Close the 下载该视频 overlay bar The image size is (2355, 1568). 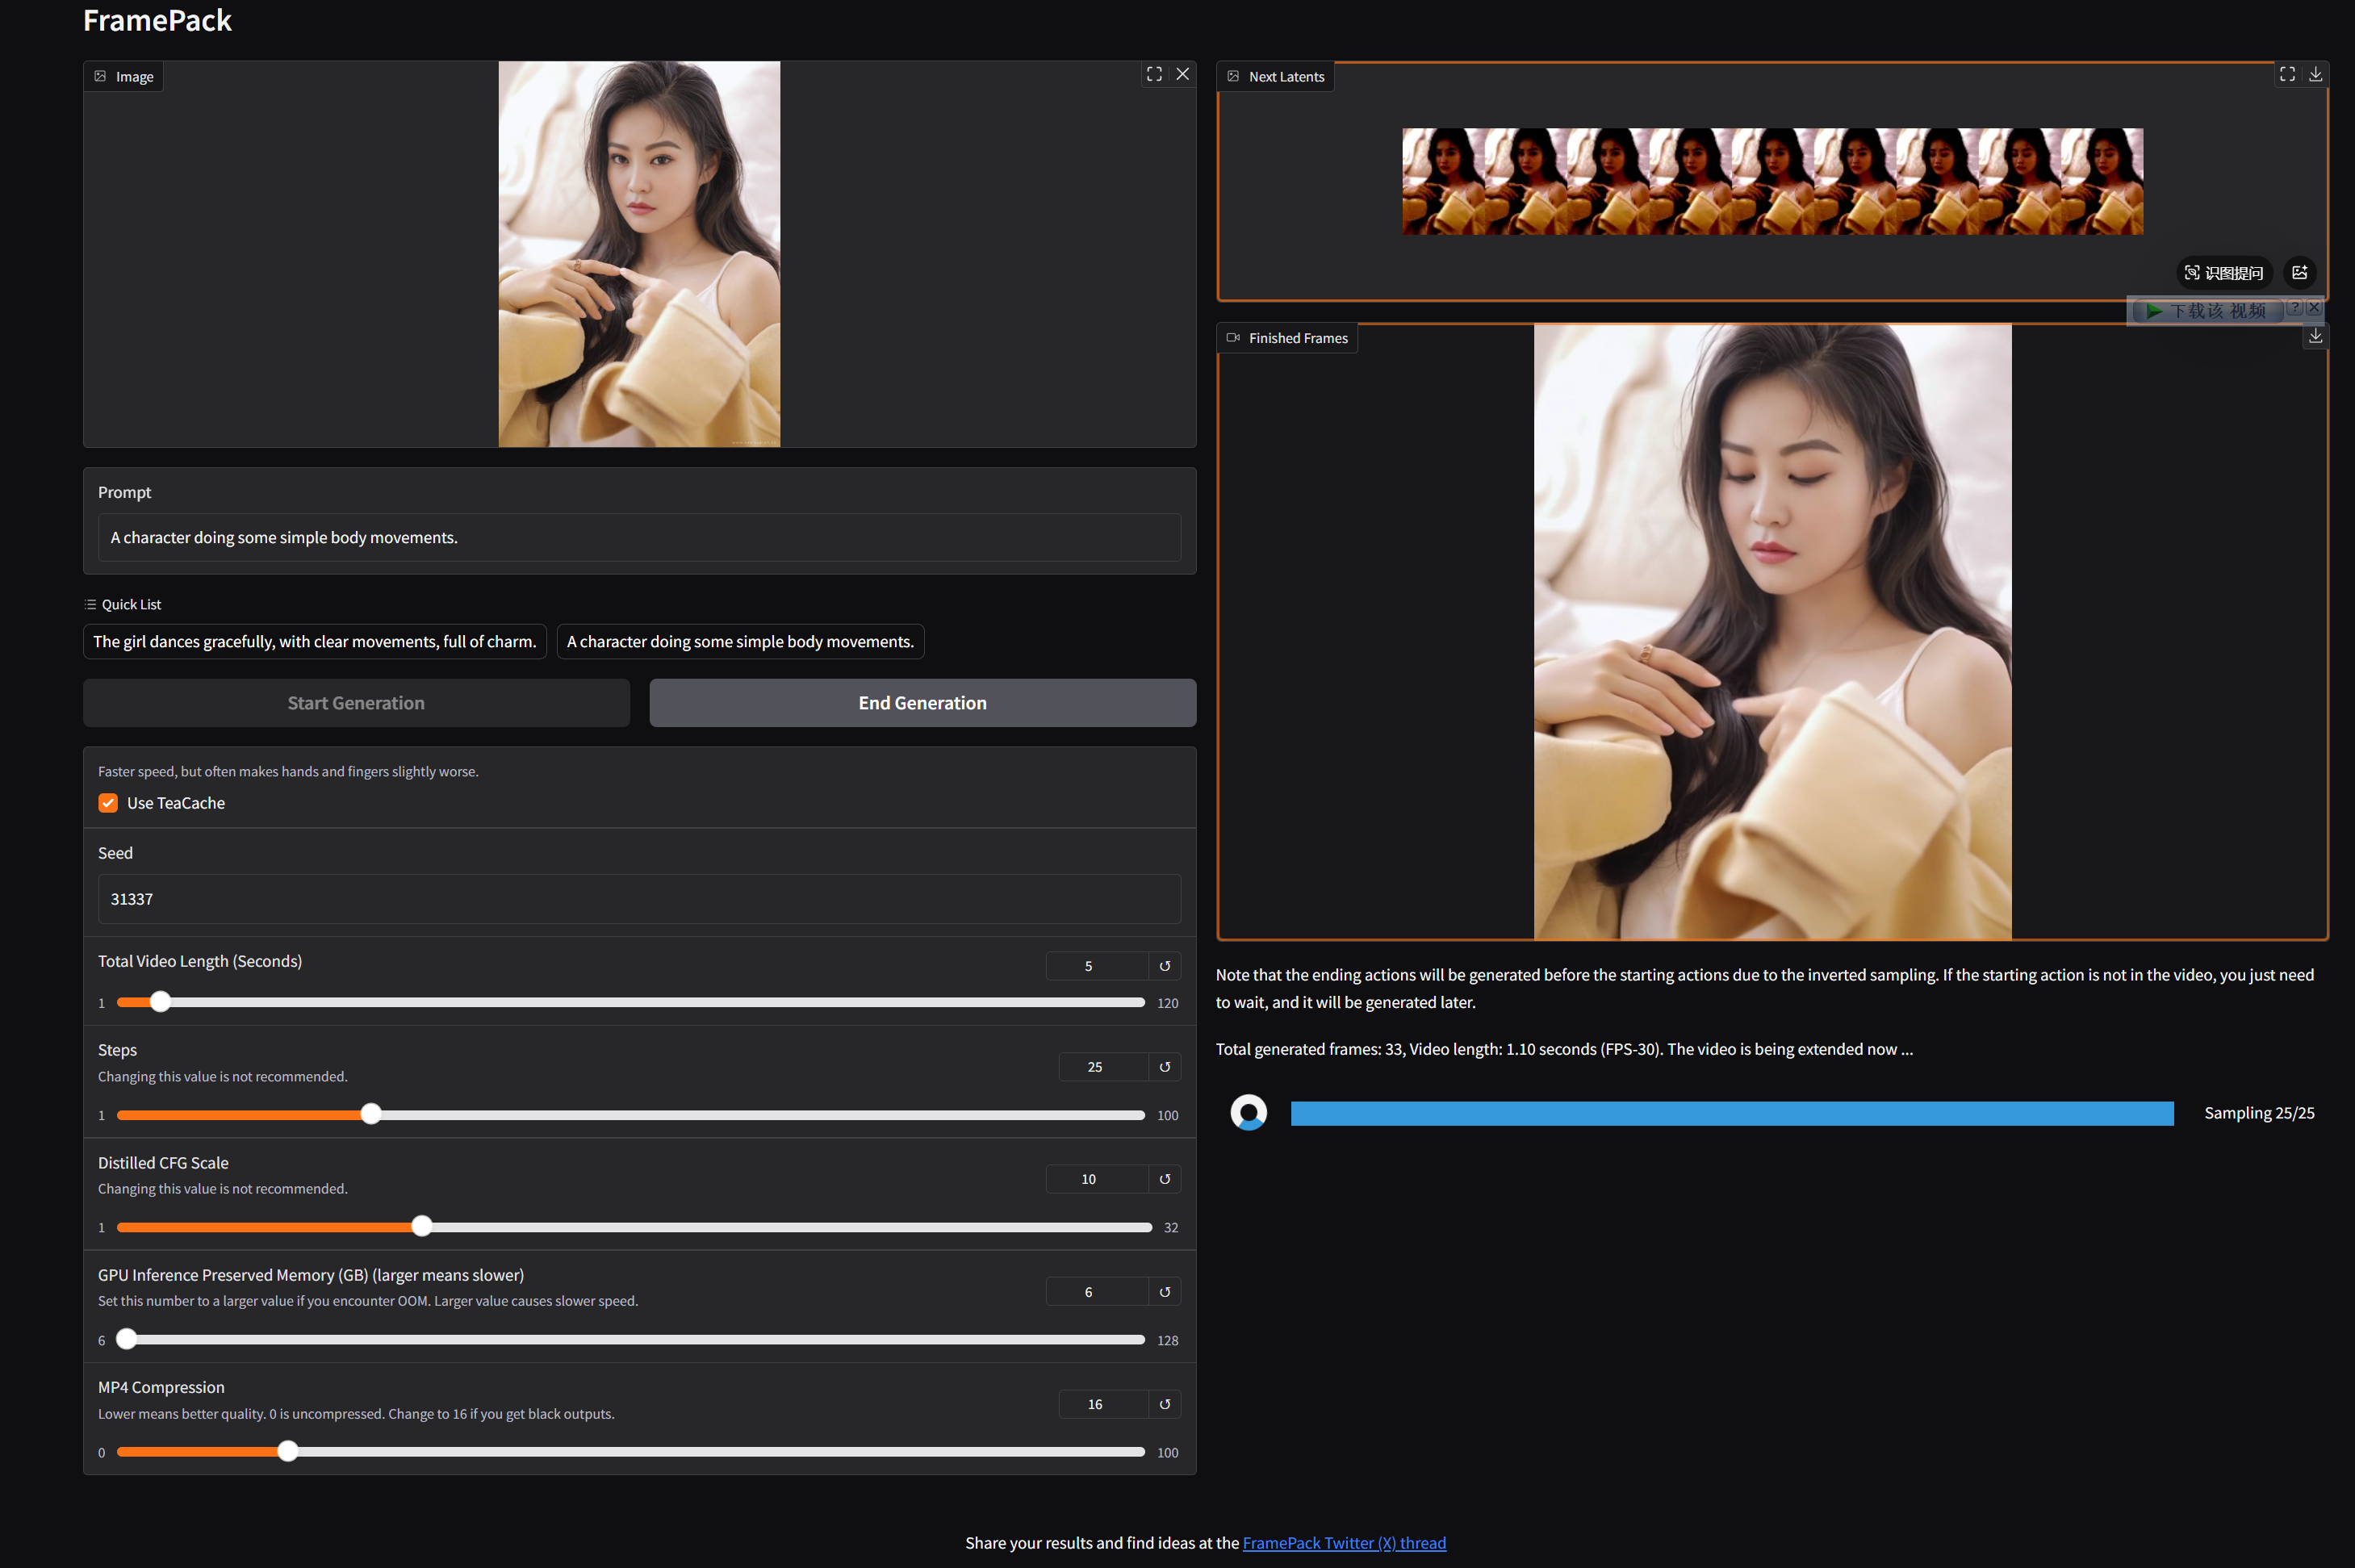[2313, 308]
